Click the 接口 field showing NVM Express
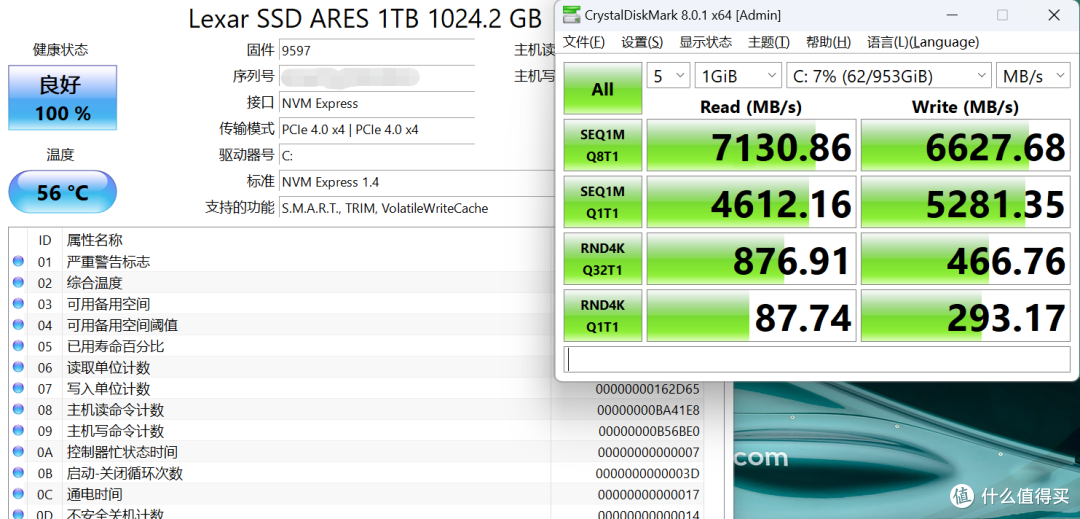The width and height of the screenshot is (1080, 519). [x=377, y=103]
